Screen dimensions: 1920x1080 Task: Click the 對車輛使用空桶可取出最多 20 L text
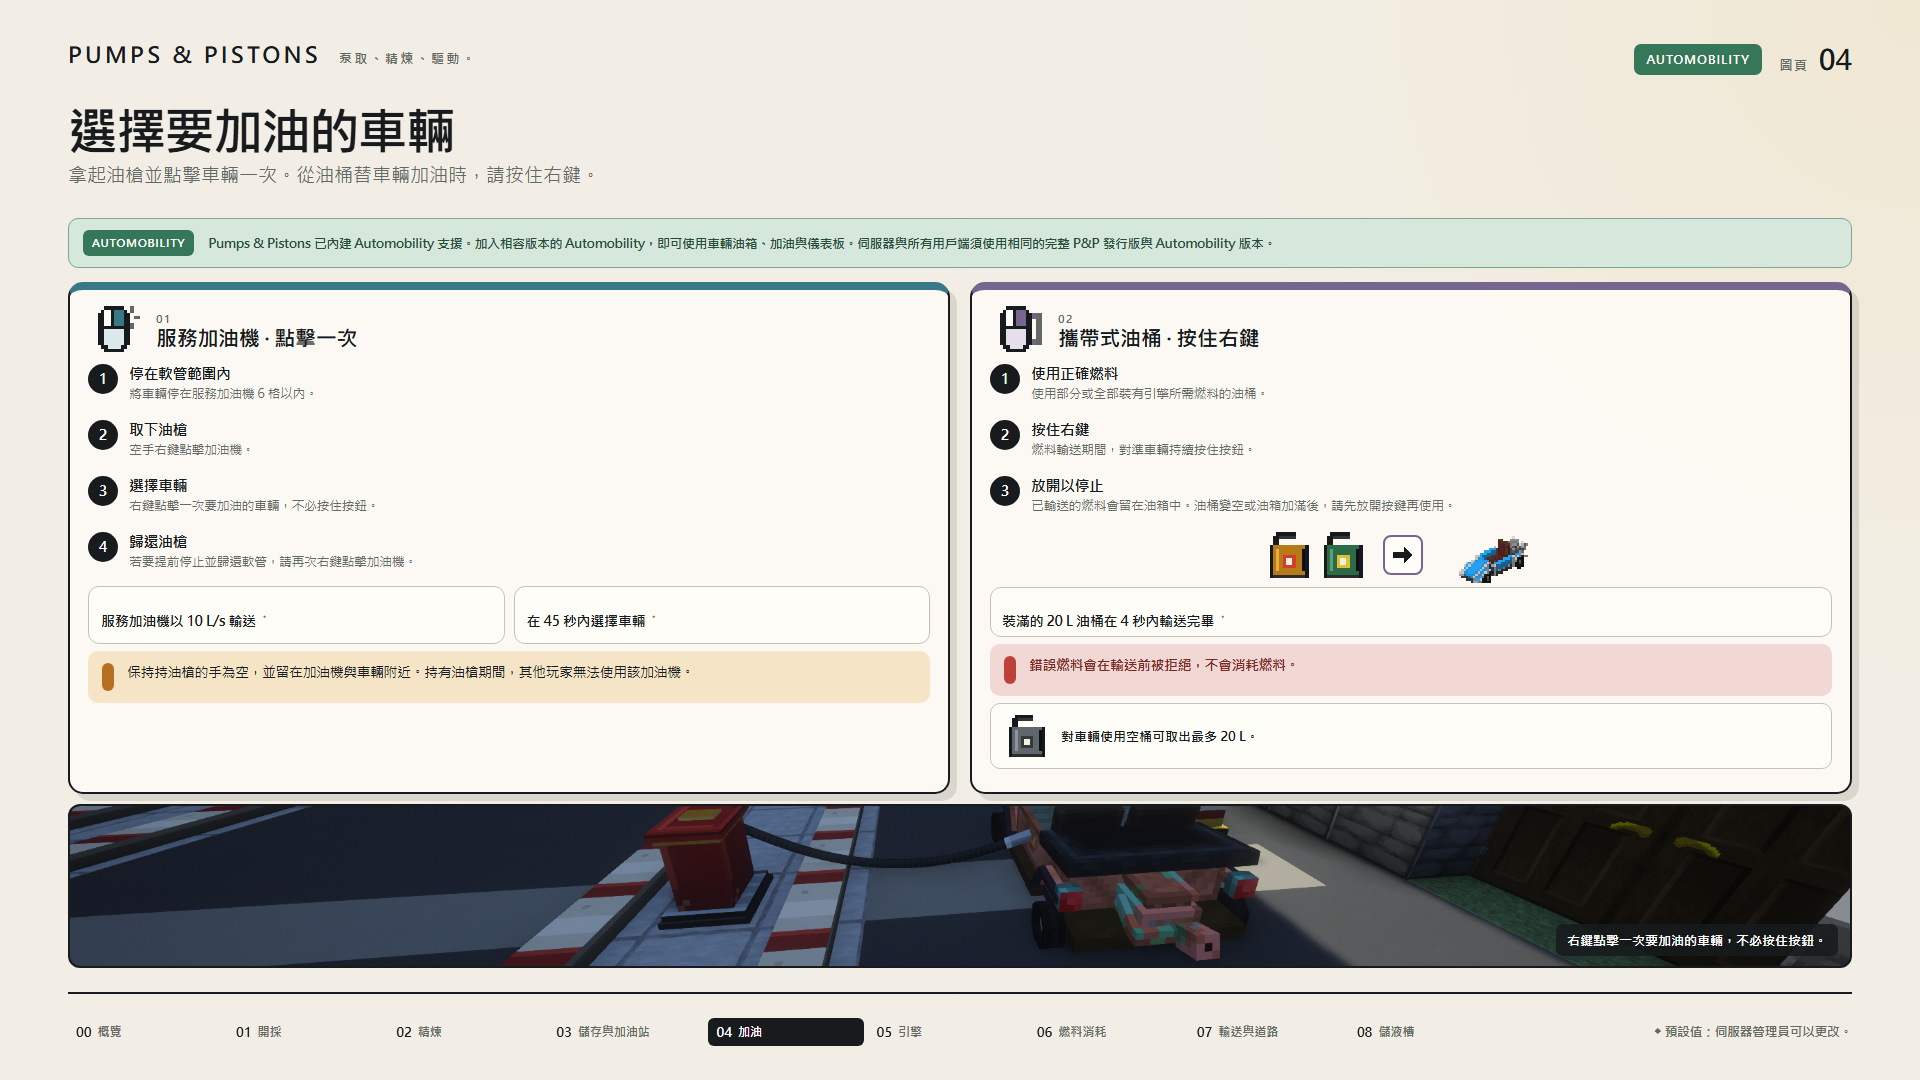tap(1158, 737)
